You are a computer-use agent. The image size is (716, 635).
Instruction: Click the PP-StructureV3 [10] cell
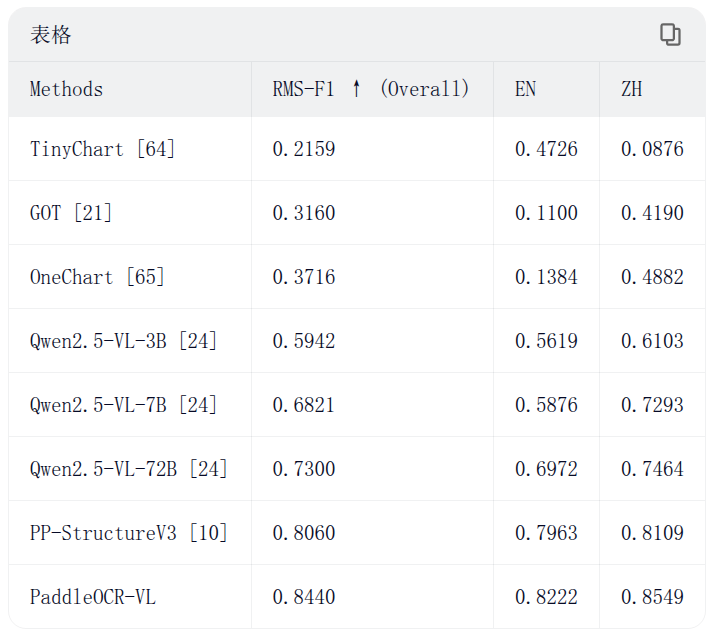[x=128, y=533]
